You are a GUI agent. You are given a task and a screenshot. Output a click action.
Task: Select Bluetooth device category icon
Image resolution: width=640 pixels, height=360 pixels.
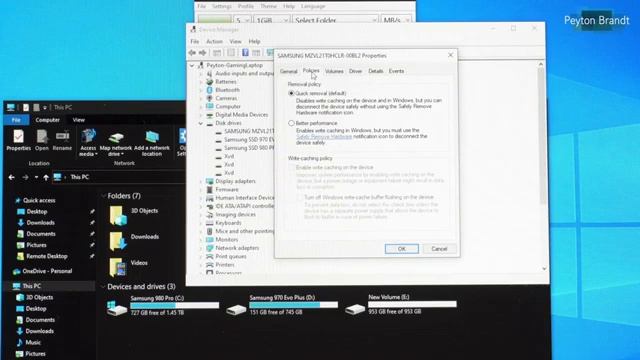point(210,90)
